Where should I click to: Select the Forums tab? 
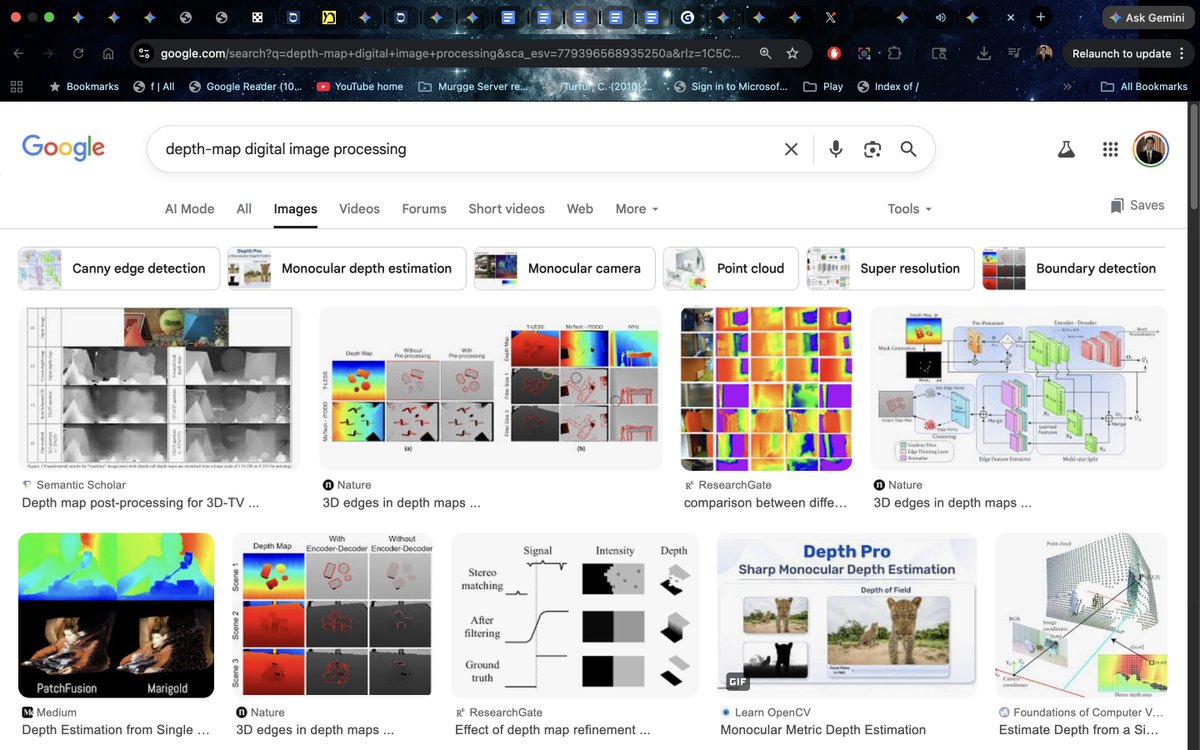(424, 208)
